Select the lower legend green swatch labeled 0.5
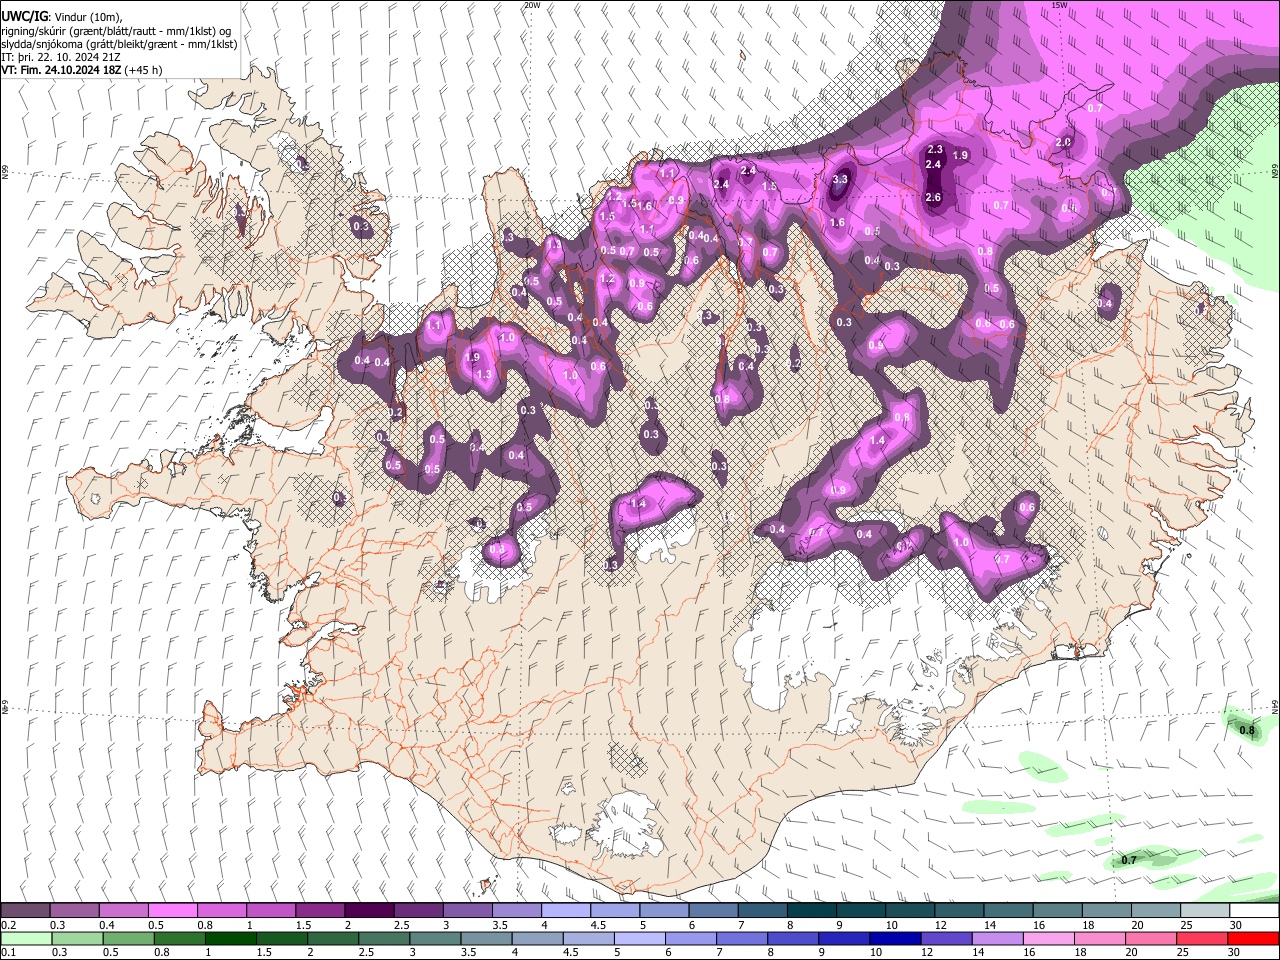Image resolution: width=1280 pixels, height=960 pixels. (x=127, y=938)
